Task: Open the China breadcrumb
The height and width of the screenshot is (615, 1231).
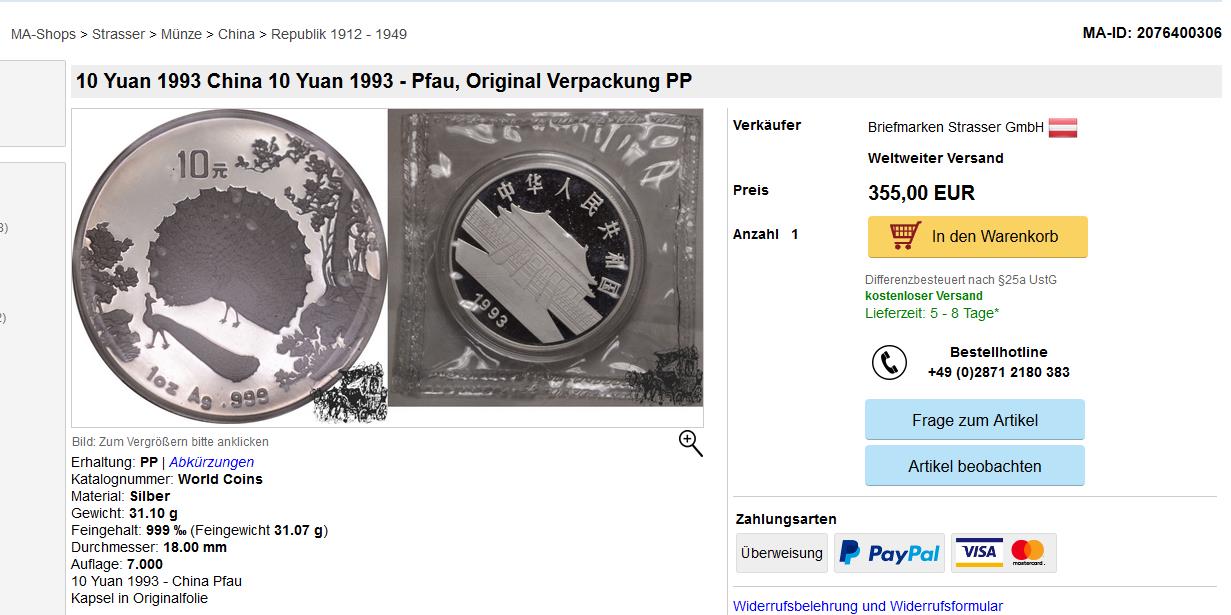Action: (236, 34)
